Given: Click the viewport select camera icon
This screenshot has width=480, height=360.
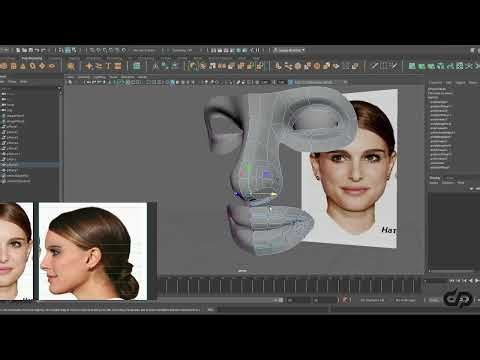Looking at the screenshot, I should point(70,82).
